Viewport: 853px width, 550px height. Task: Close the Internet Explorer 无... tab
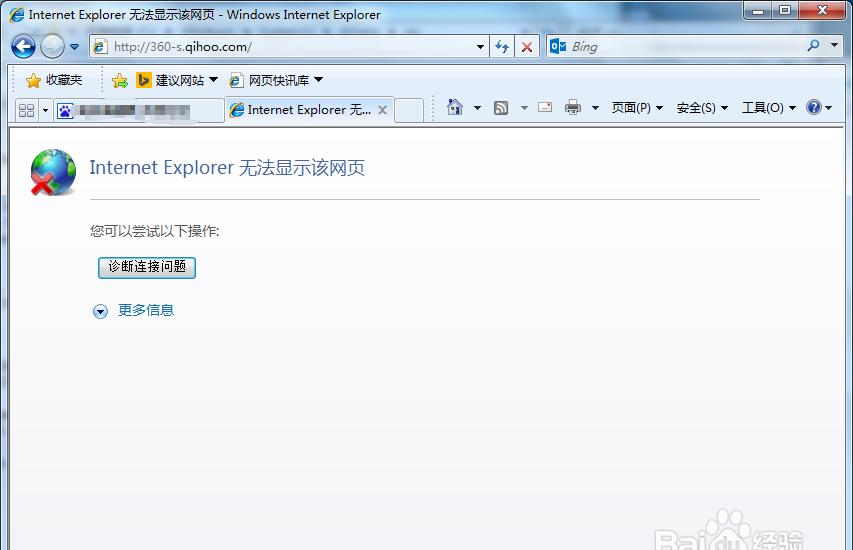[382, 110]
